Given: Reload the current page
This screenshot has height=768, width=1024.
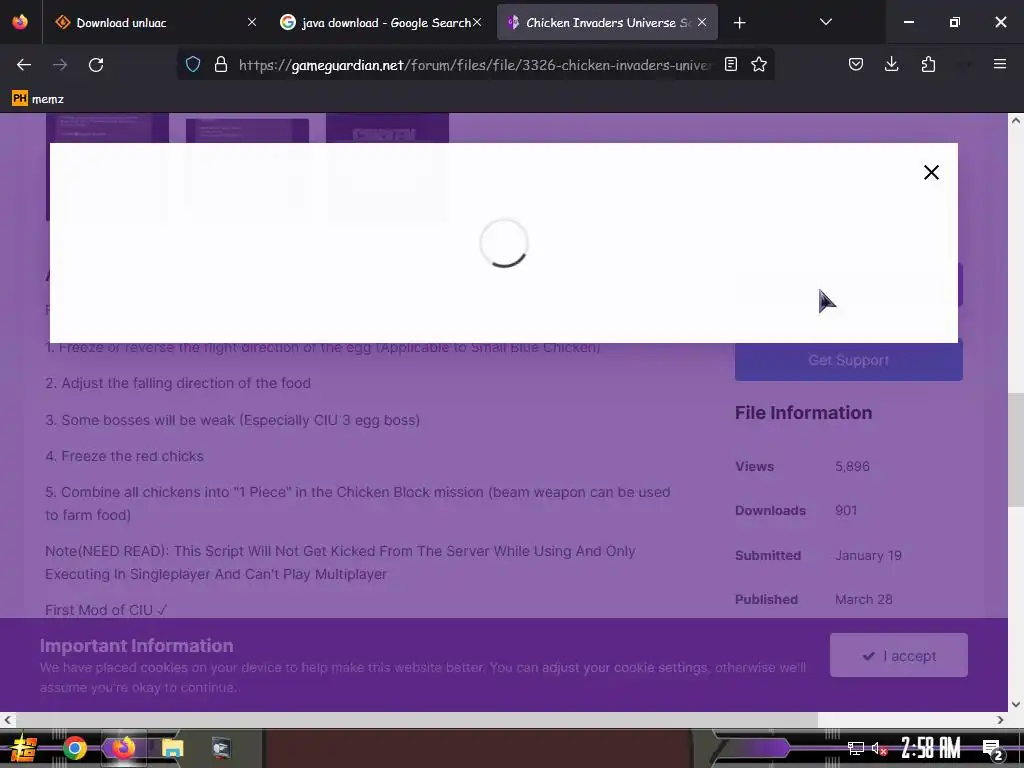Looking at the screenshot, I should 96,65.
